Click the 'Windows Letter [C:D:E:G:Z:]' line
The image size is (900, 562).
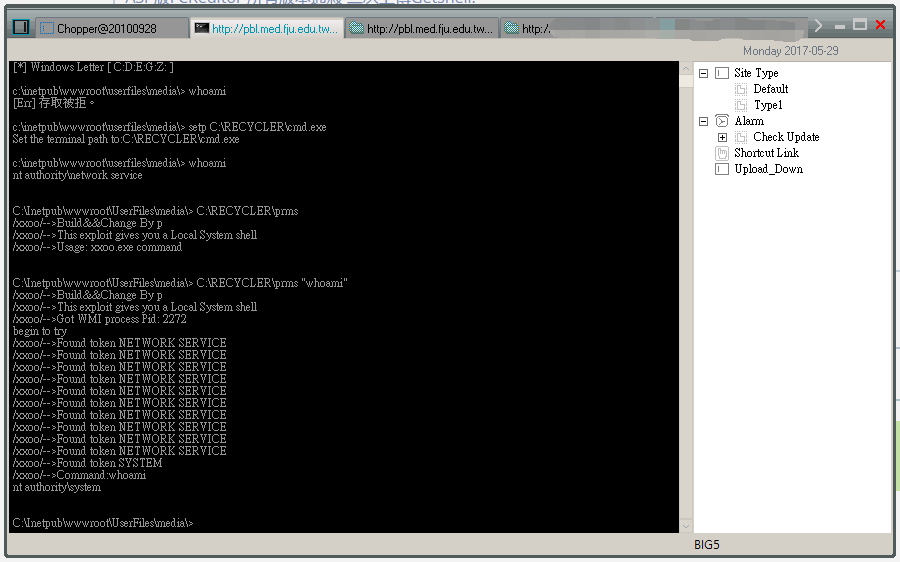93,67
